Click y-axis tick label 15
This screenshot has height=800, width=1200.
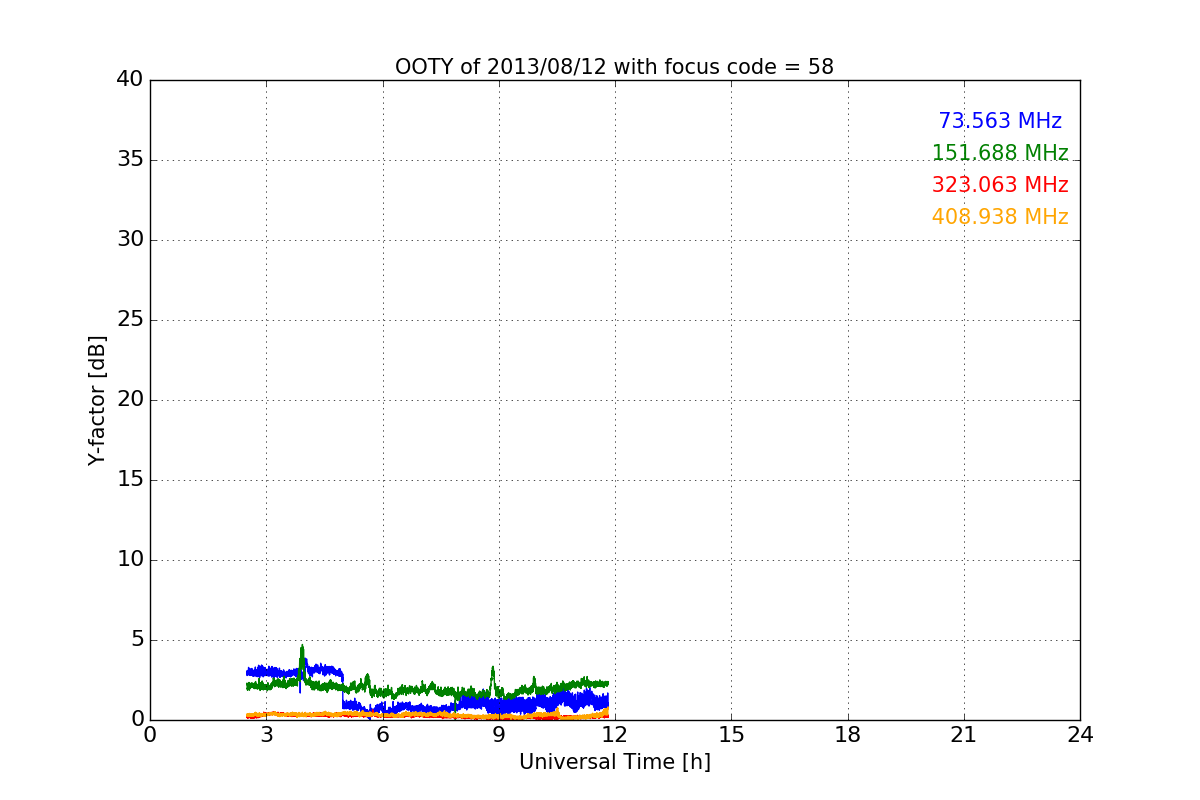[x=130, y=480]
